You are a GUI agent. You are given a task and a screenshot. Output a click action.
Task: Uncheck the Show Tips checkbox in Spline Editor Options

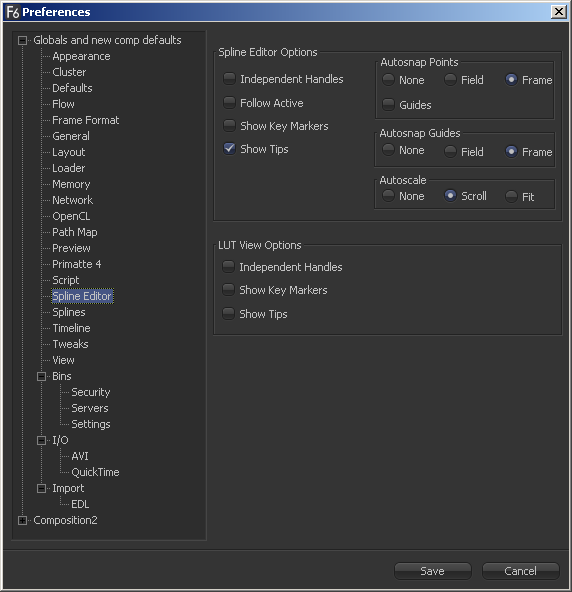229,148
